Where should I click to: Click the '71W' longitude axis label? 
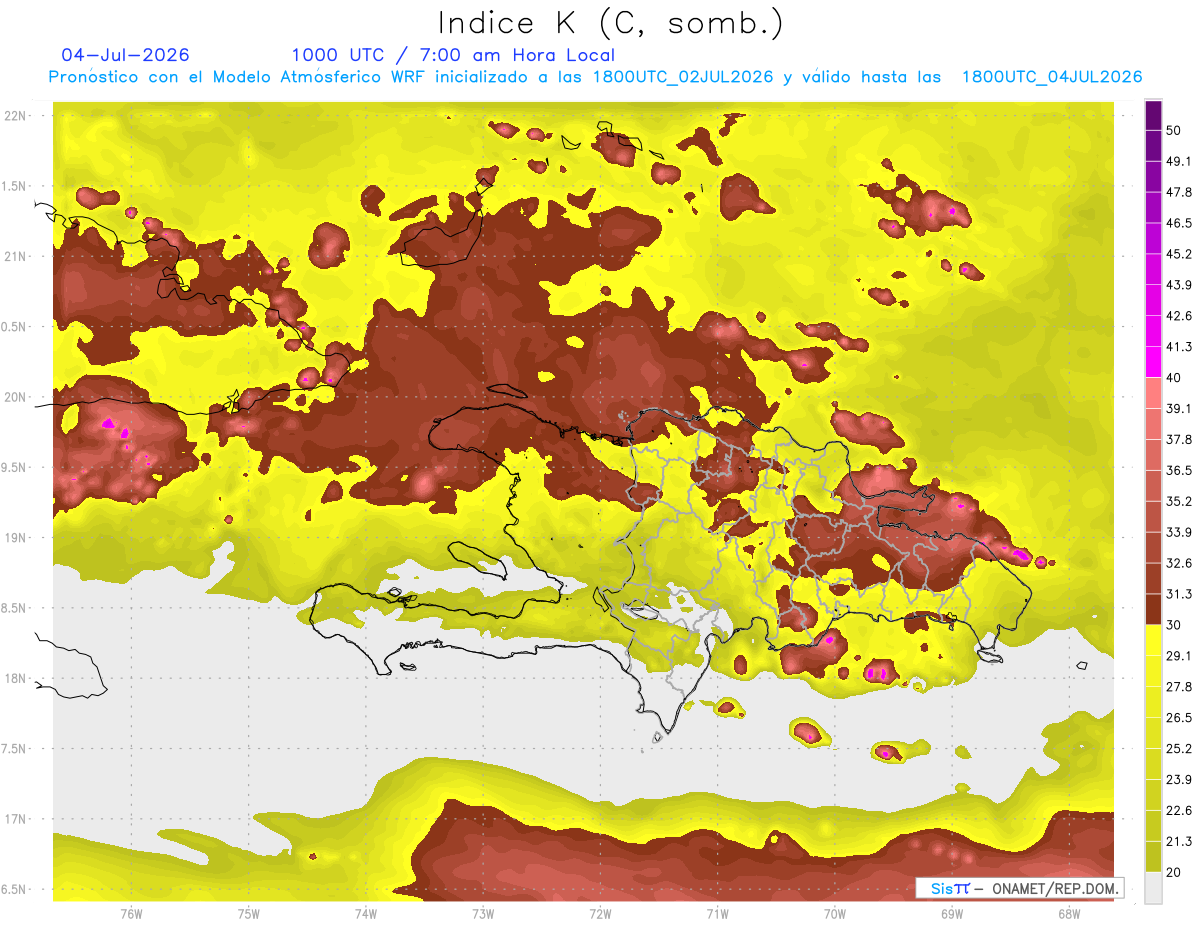(717, 914)
